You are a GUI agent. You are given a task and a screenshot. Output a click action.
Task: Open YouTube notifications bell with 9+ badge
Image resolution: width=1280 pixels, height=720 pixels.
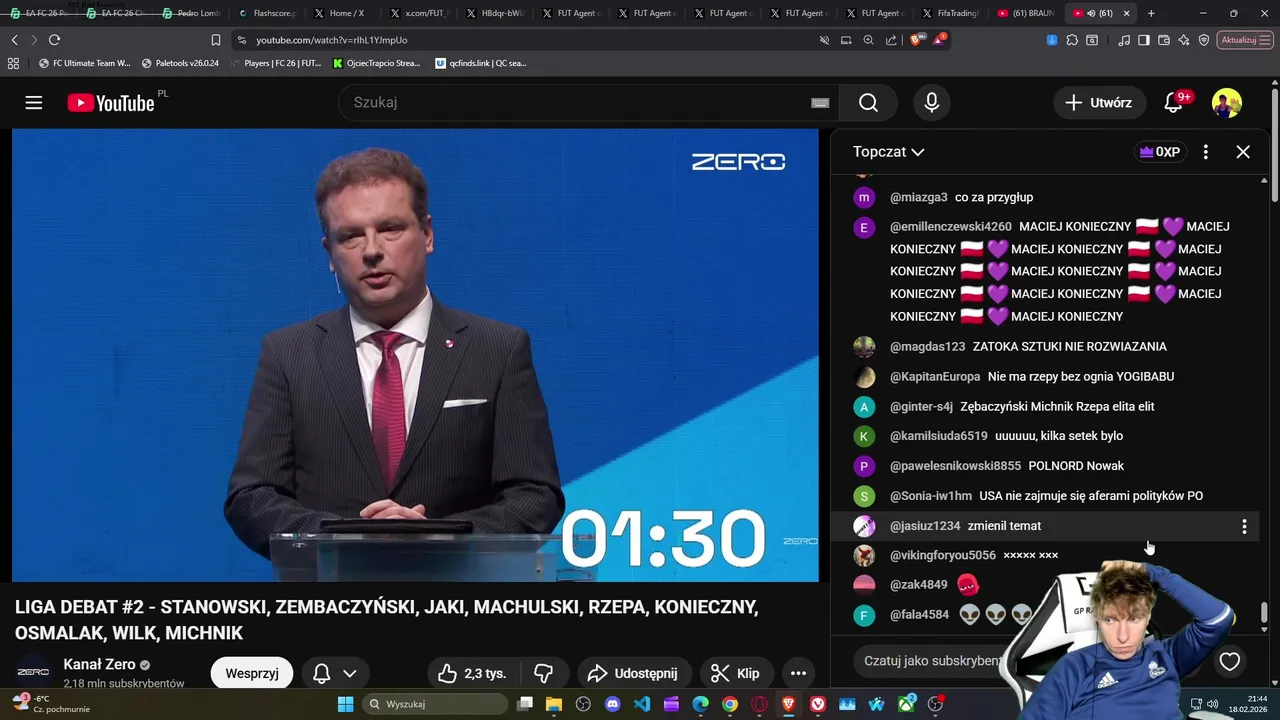pos(1175,103)
